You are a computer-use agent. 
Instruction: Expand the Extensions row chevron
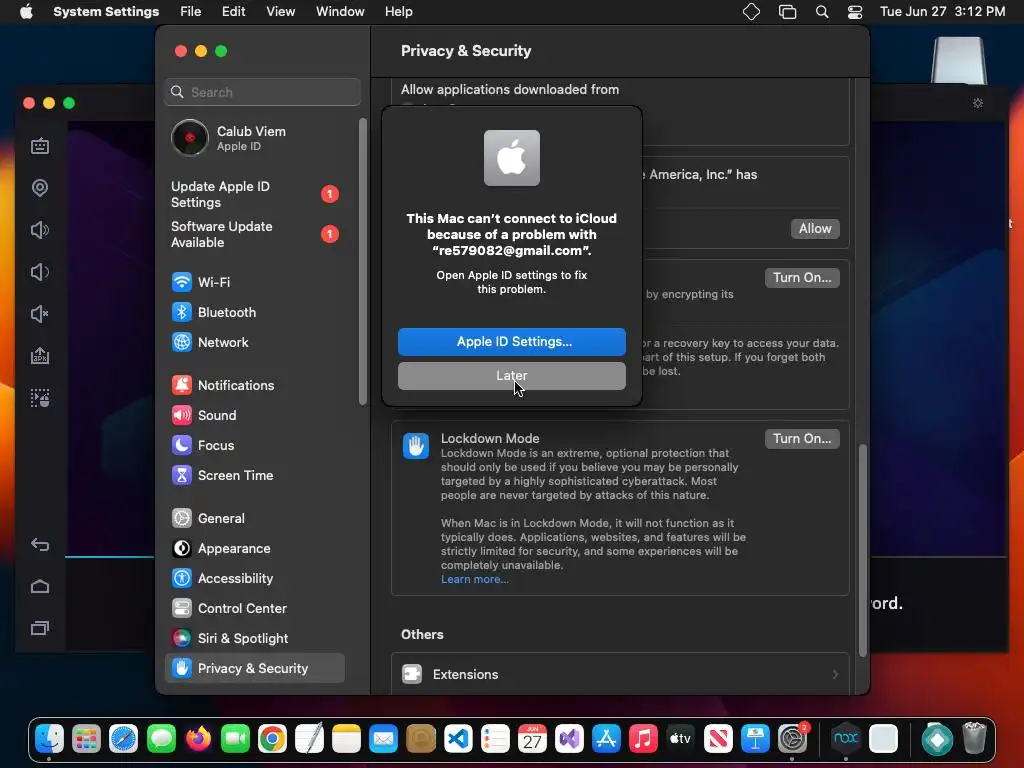click(835, 675)
